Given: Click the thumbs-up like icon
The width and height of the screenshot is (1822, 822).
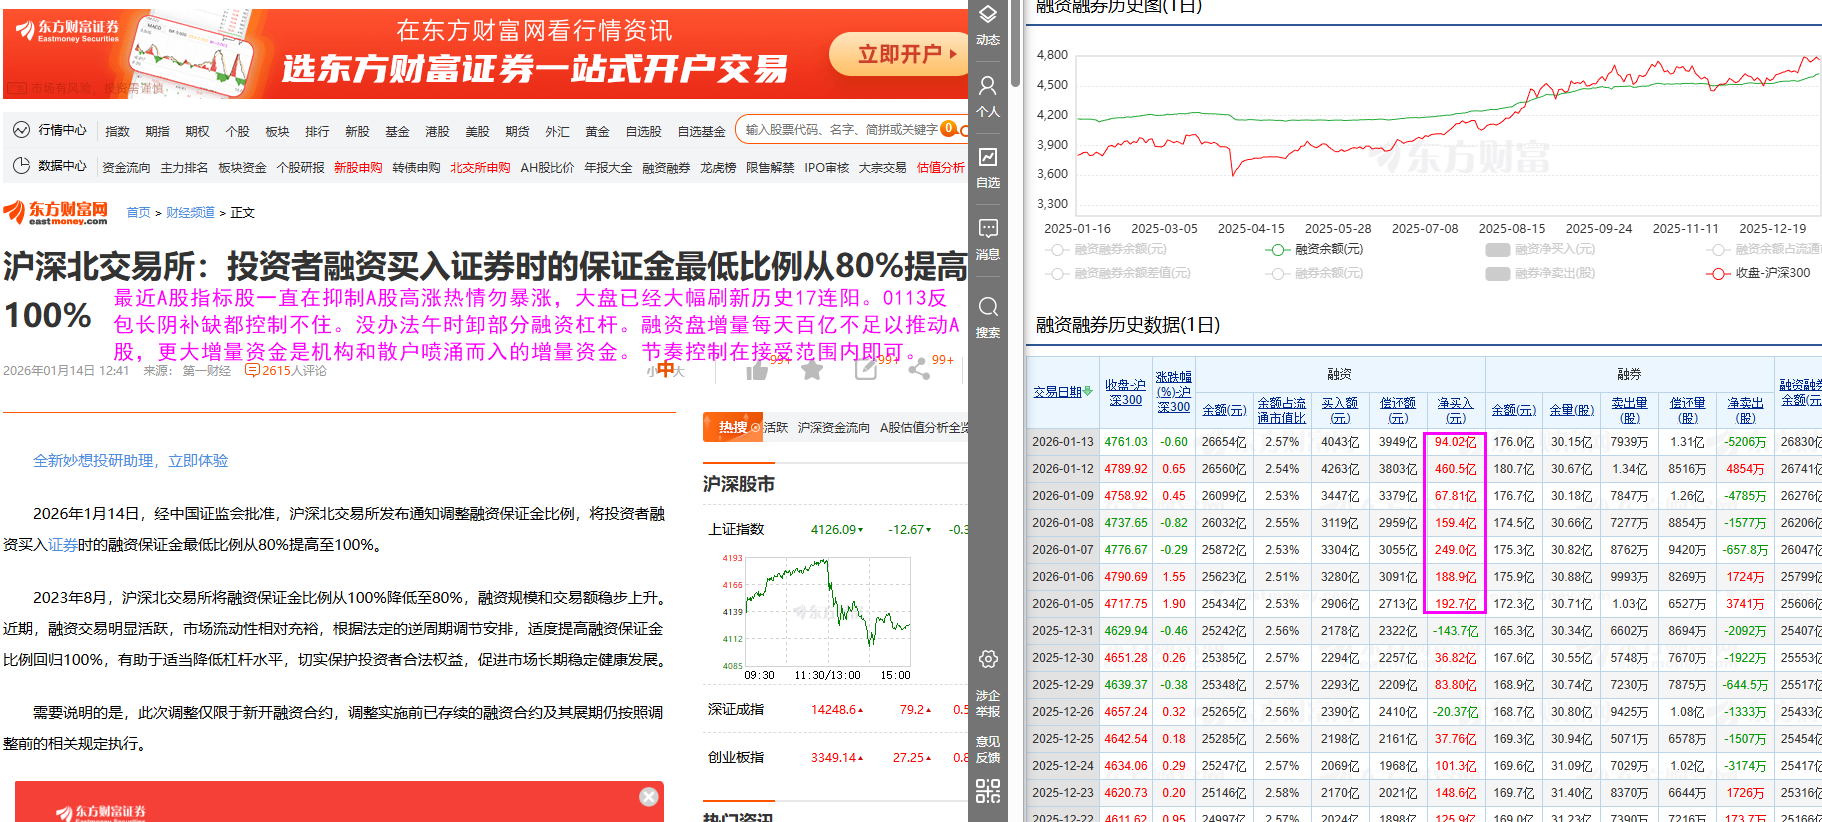Looking at the screenshot, I should pyautogui.click(x=757, y=370).
